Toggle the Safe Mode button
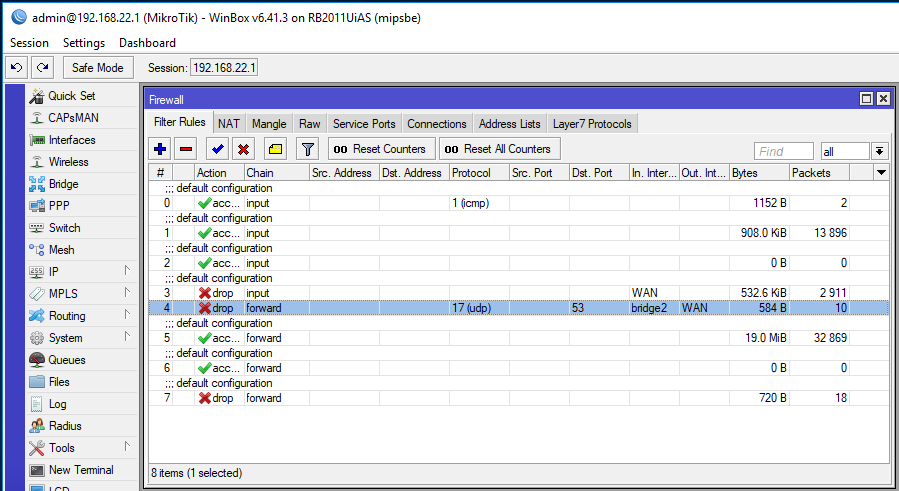The image size is (899, 491). 98,67
